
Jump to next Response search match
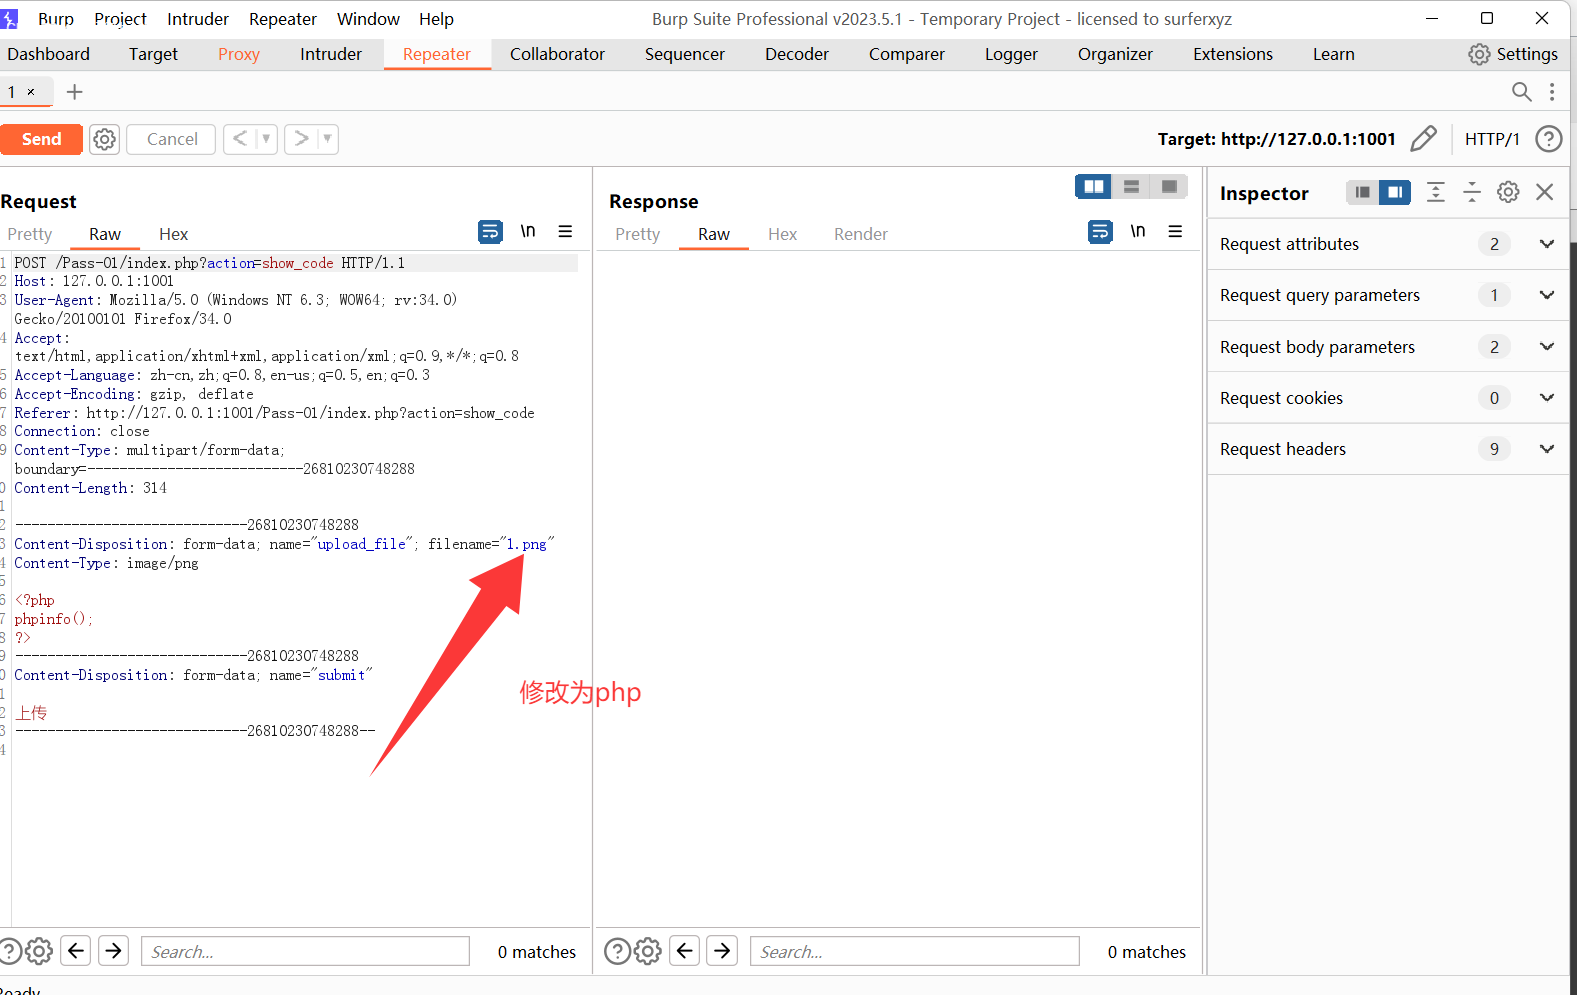coord(722,950)
